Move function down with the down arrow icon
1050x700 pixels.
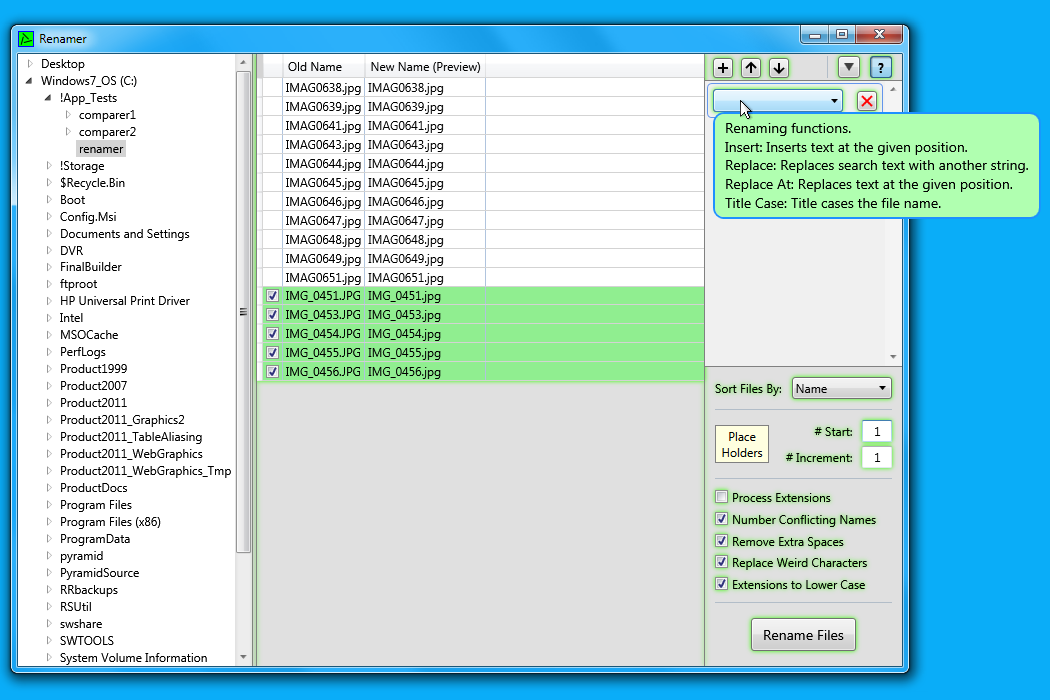(x=779, y=68)
